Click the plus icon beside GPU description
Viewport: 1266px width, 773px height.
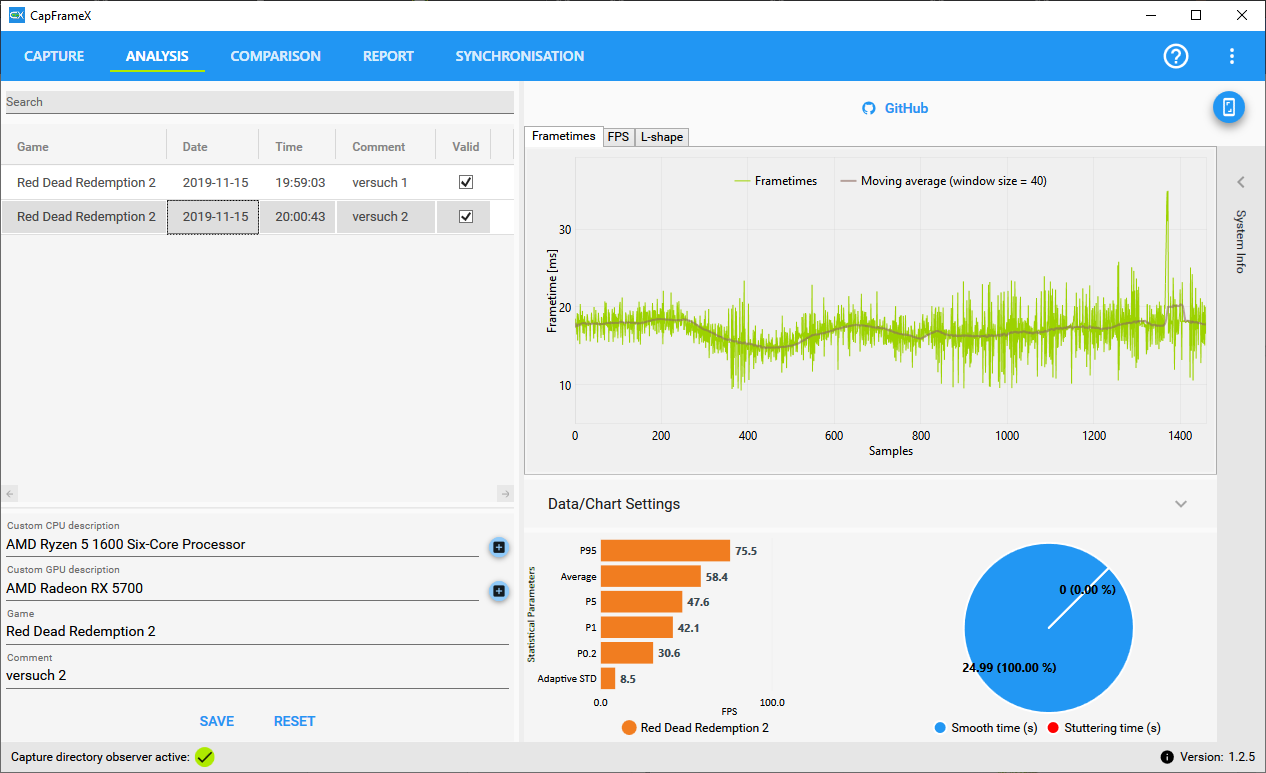point(498,591)
